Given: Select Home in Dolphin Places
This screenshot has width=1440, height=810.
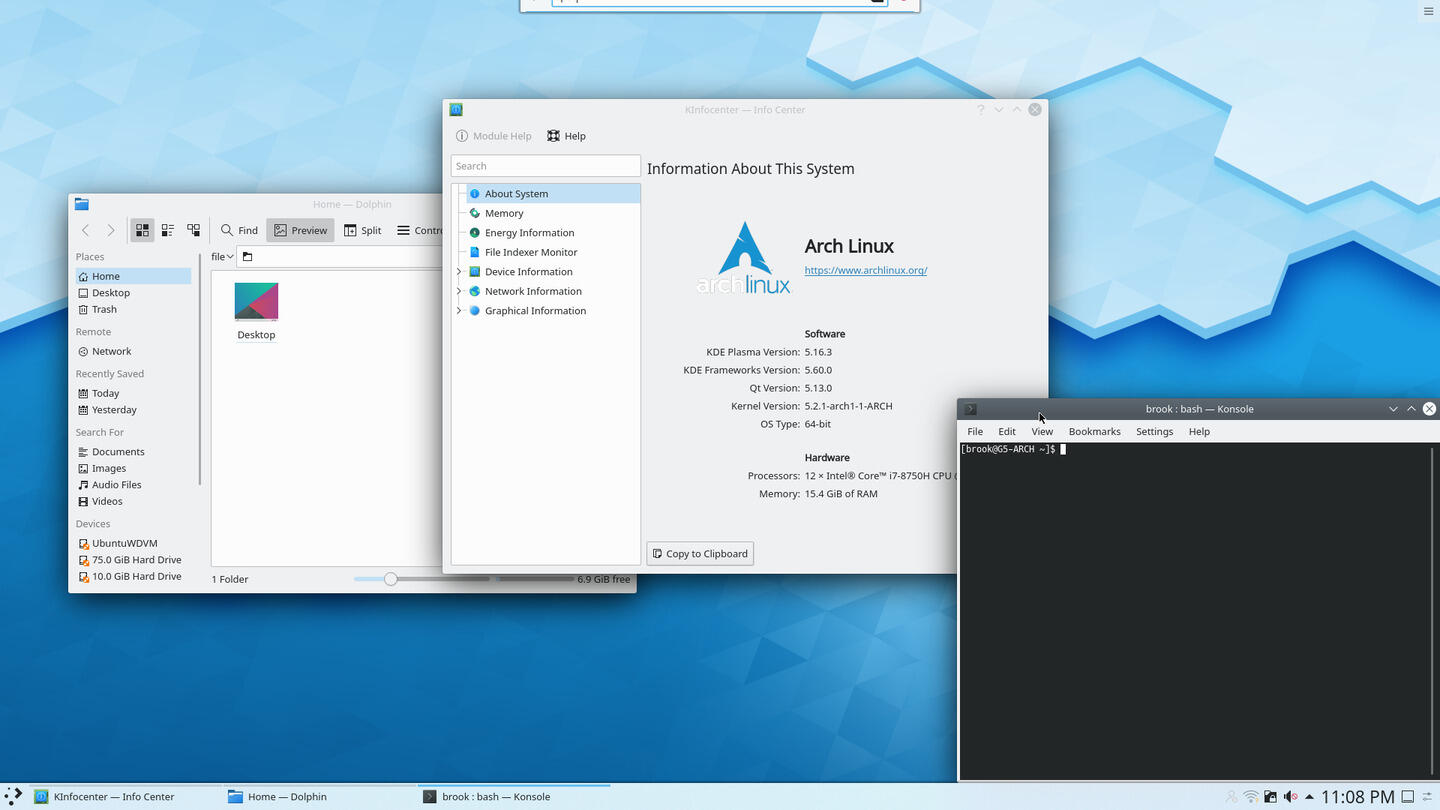Looking at the screenshot, I should point(133,276).
